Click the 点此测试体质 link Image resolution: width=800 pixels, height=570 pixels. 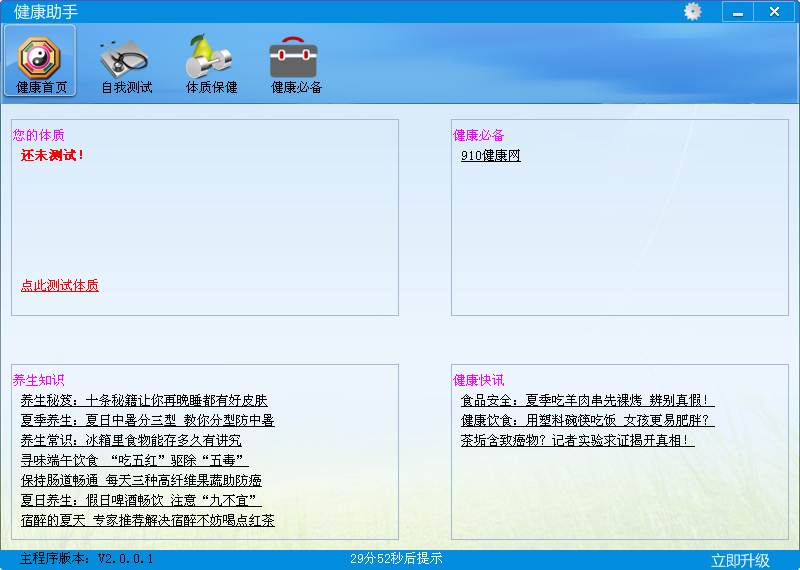pos(60,285)
